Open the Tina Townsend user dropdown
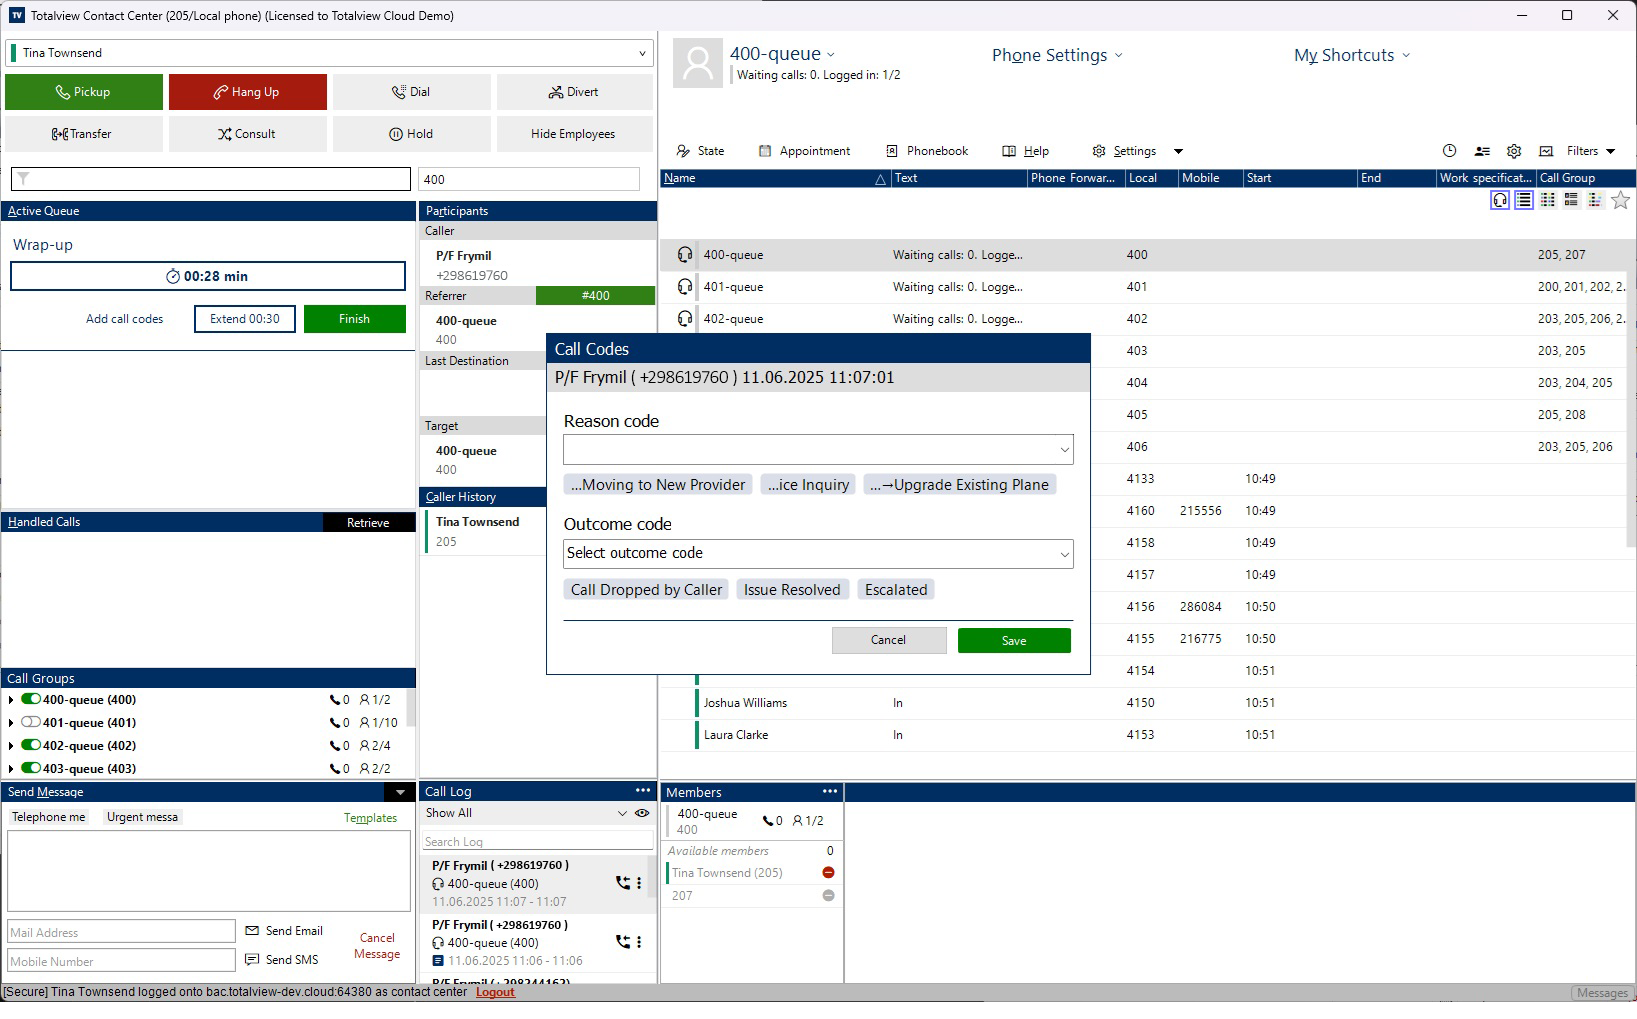The height and width of the screenshot is (1019, 1637). tap(329, 53)
